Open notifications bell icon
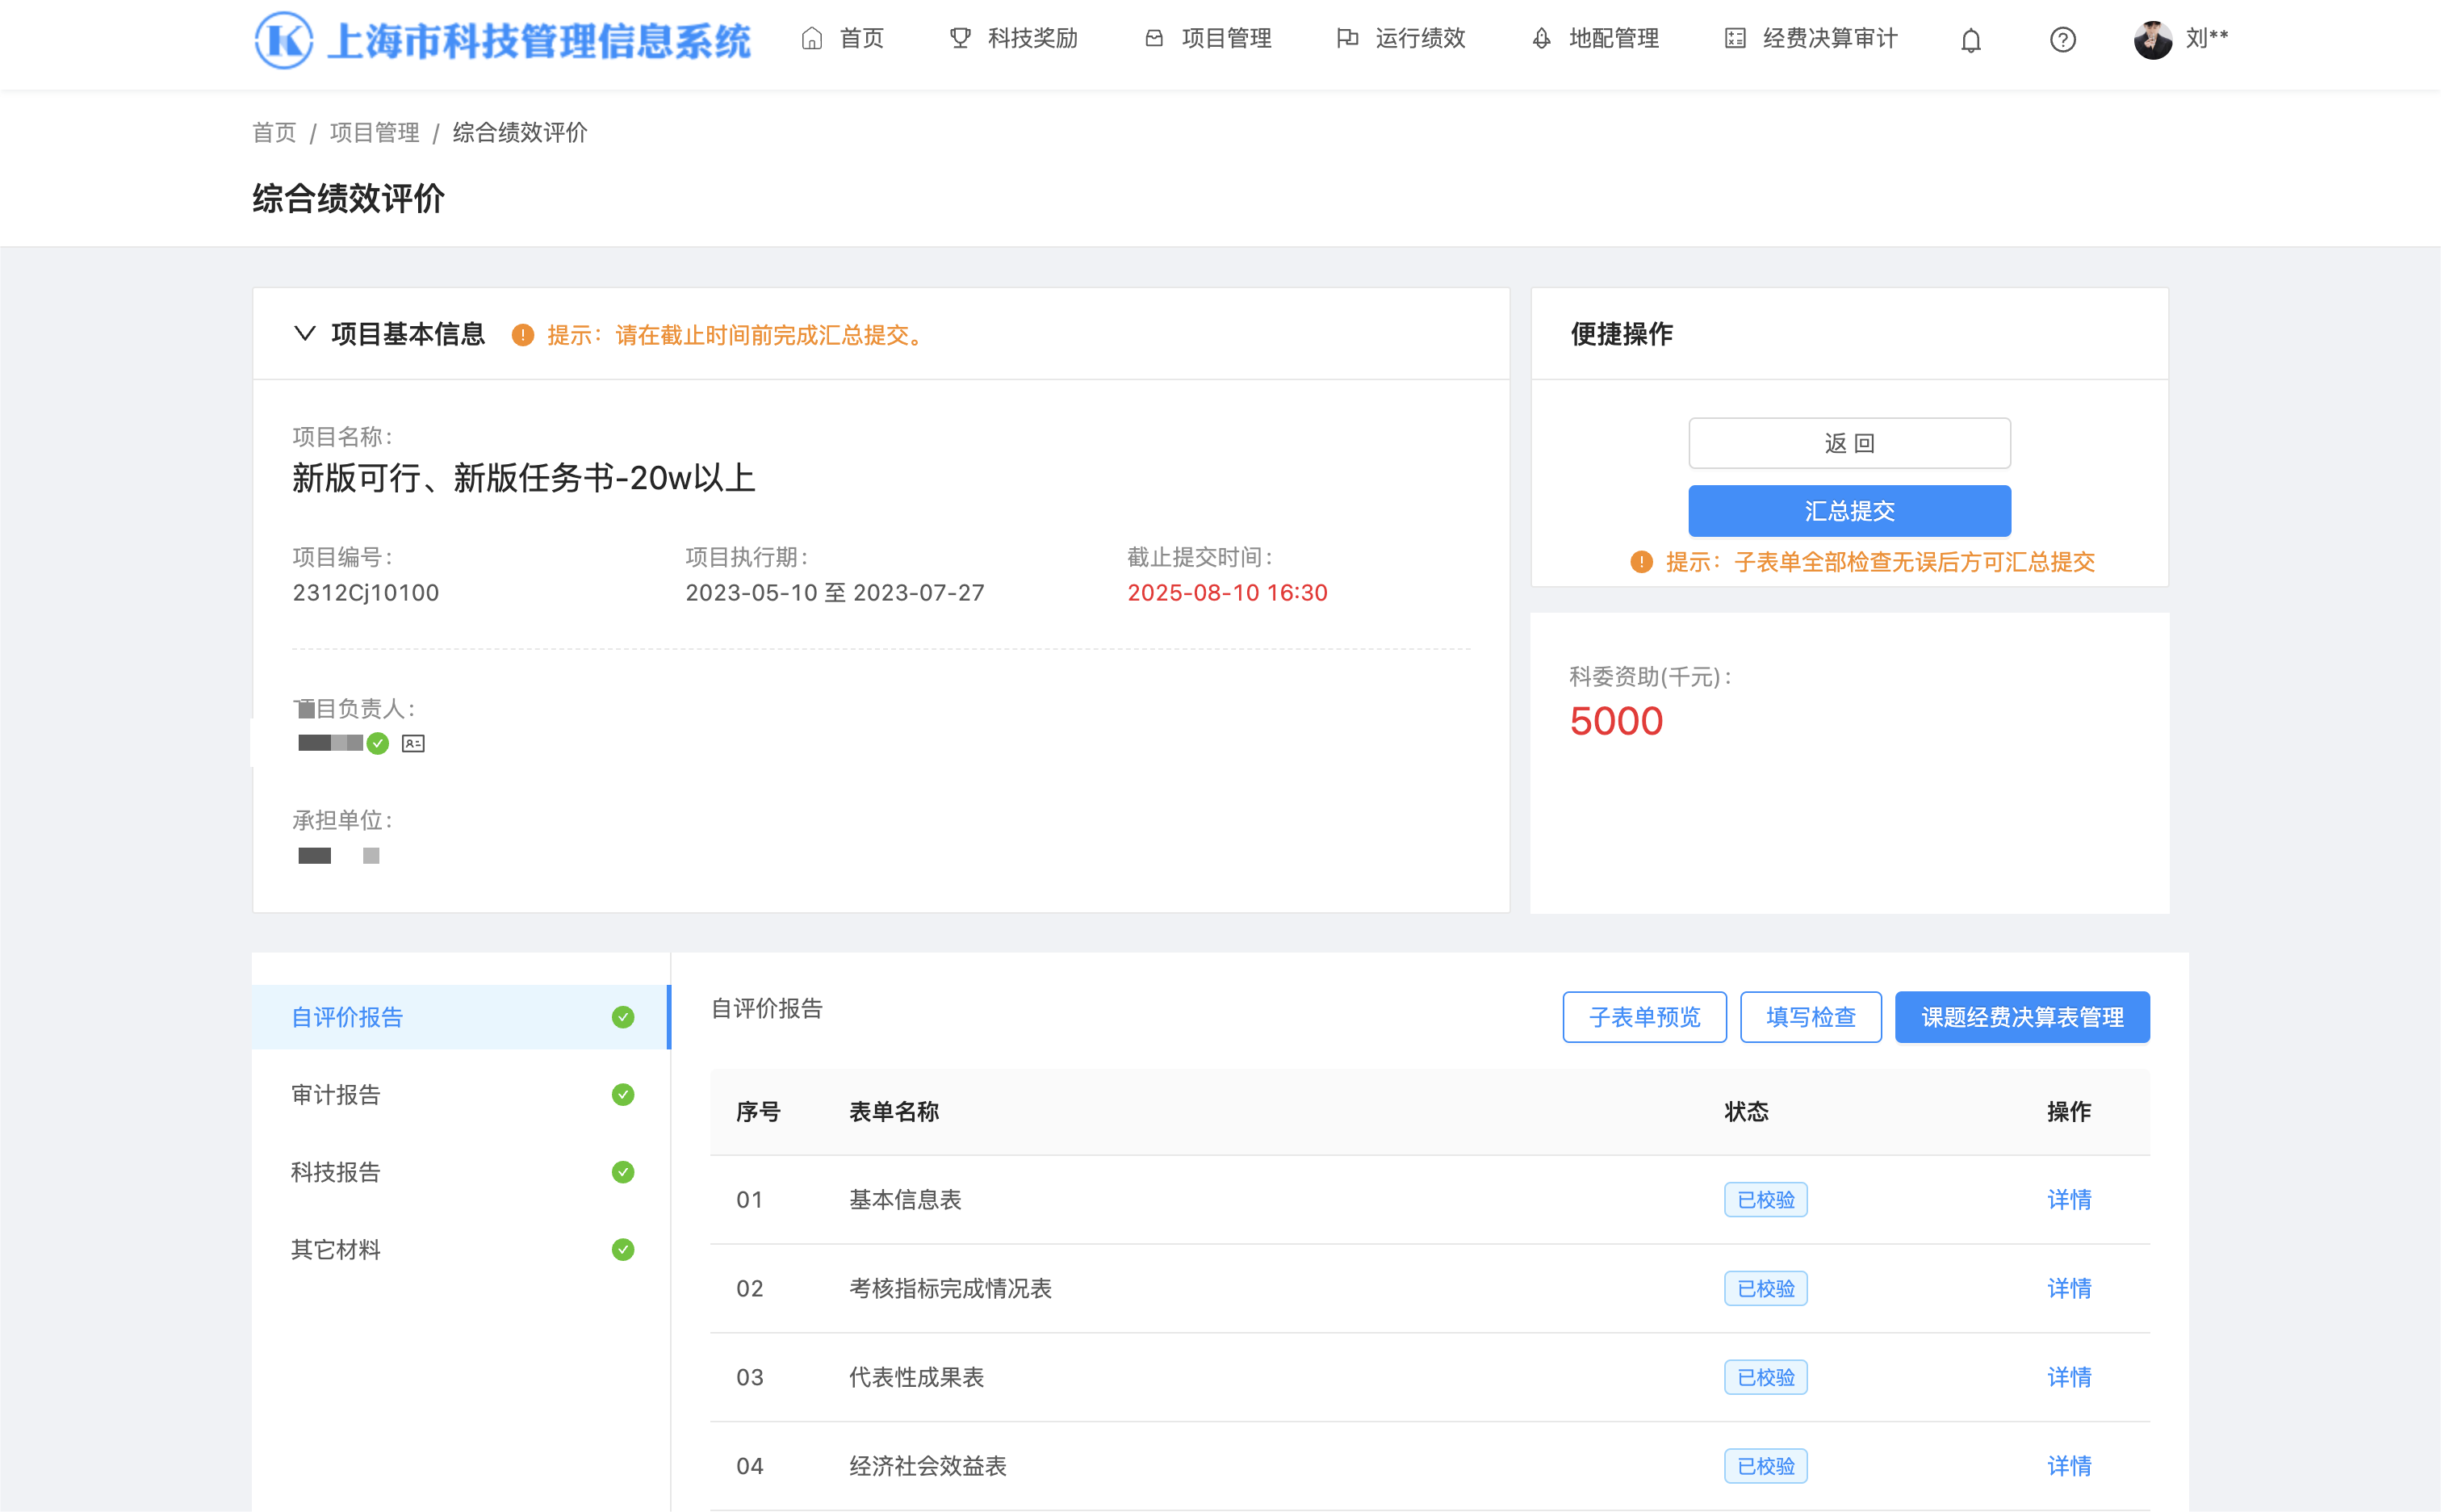Image resolution: width=2441 pixels, height=1512 pixels. tap(1970, 40)
